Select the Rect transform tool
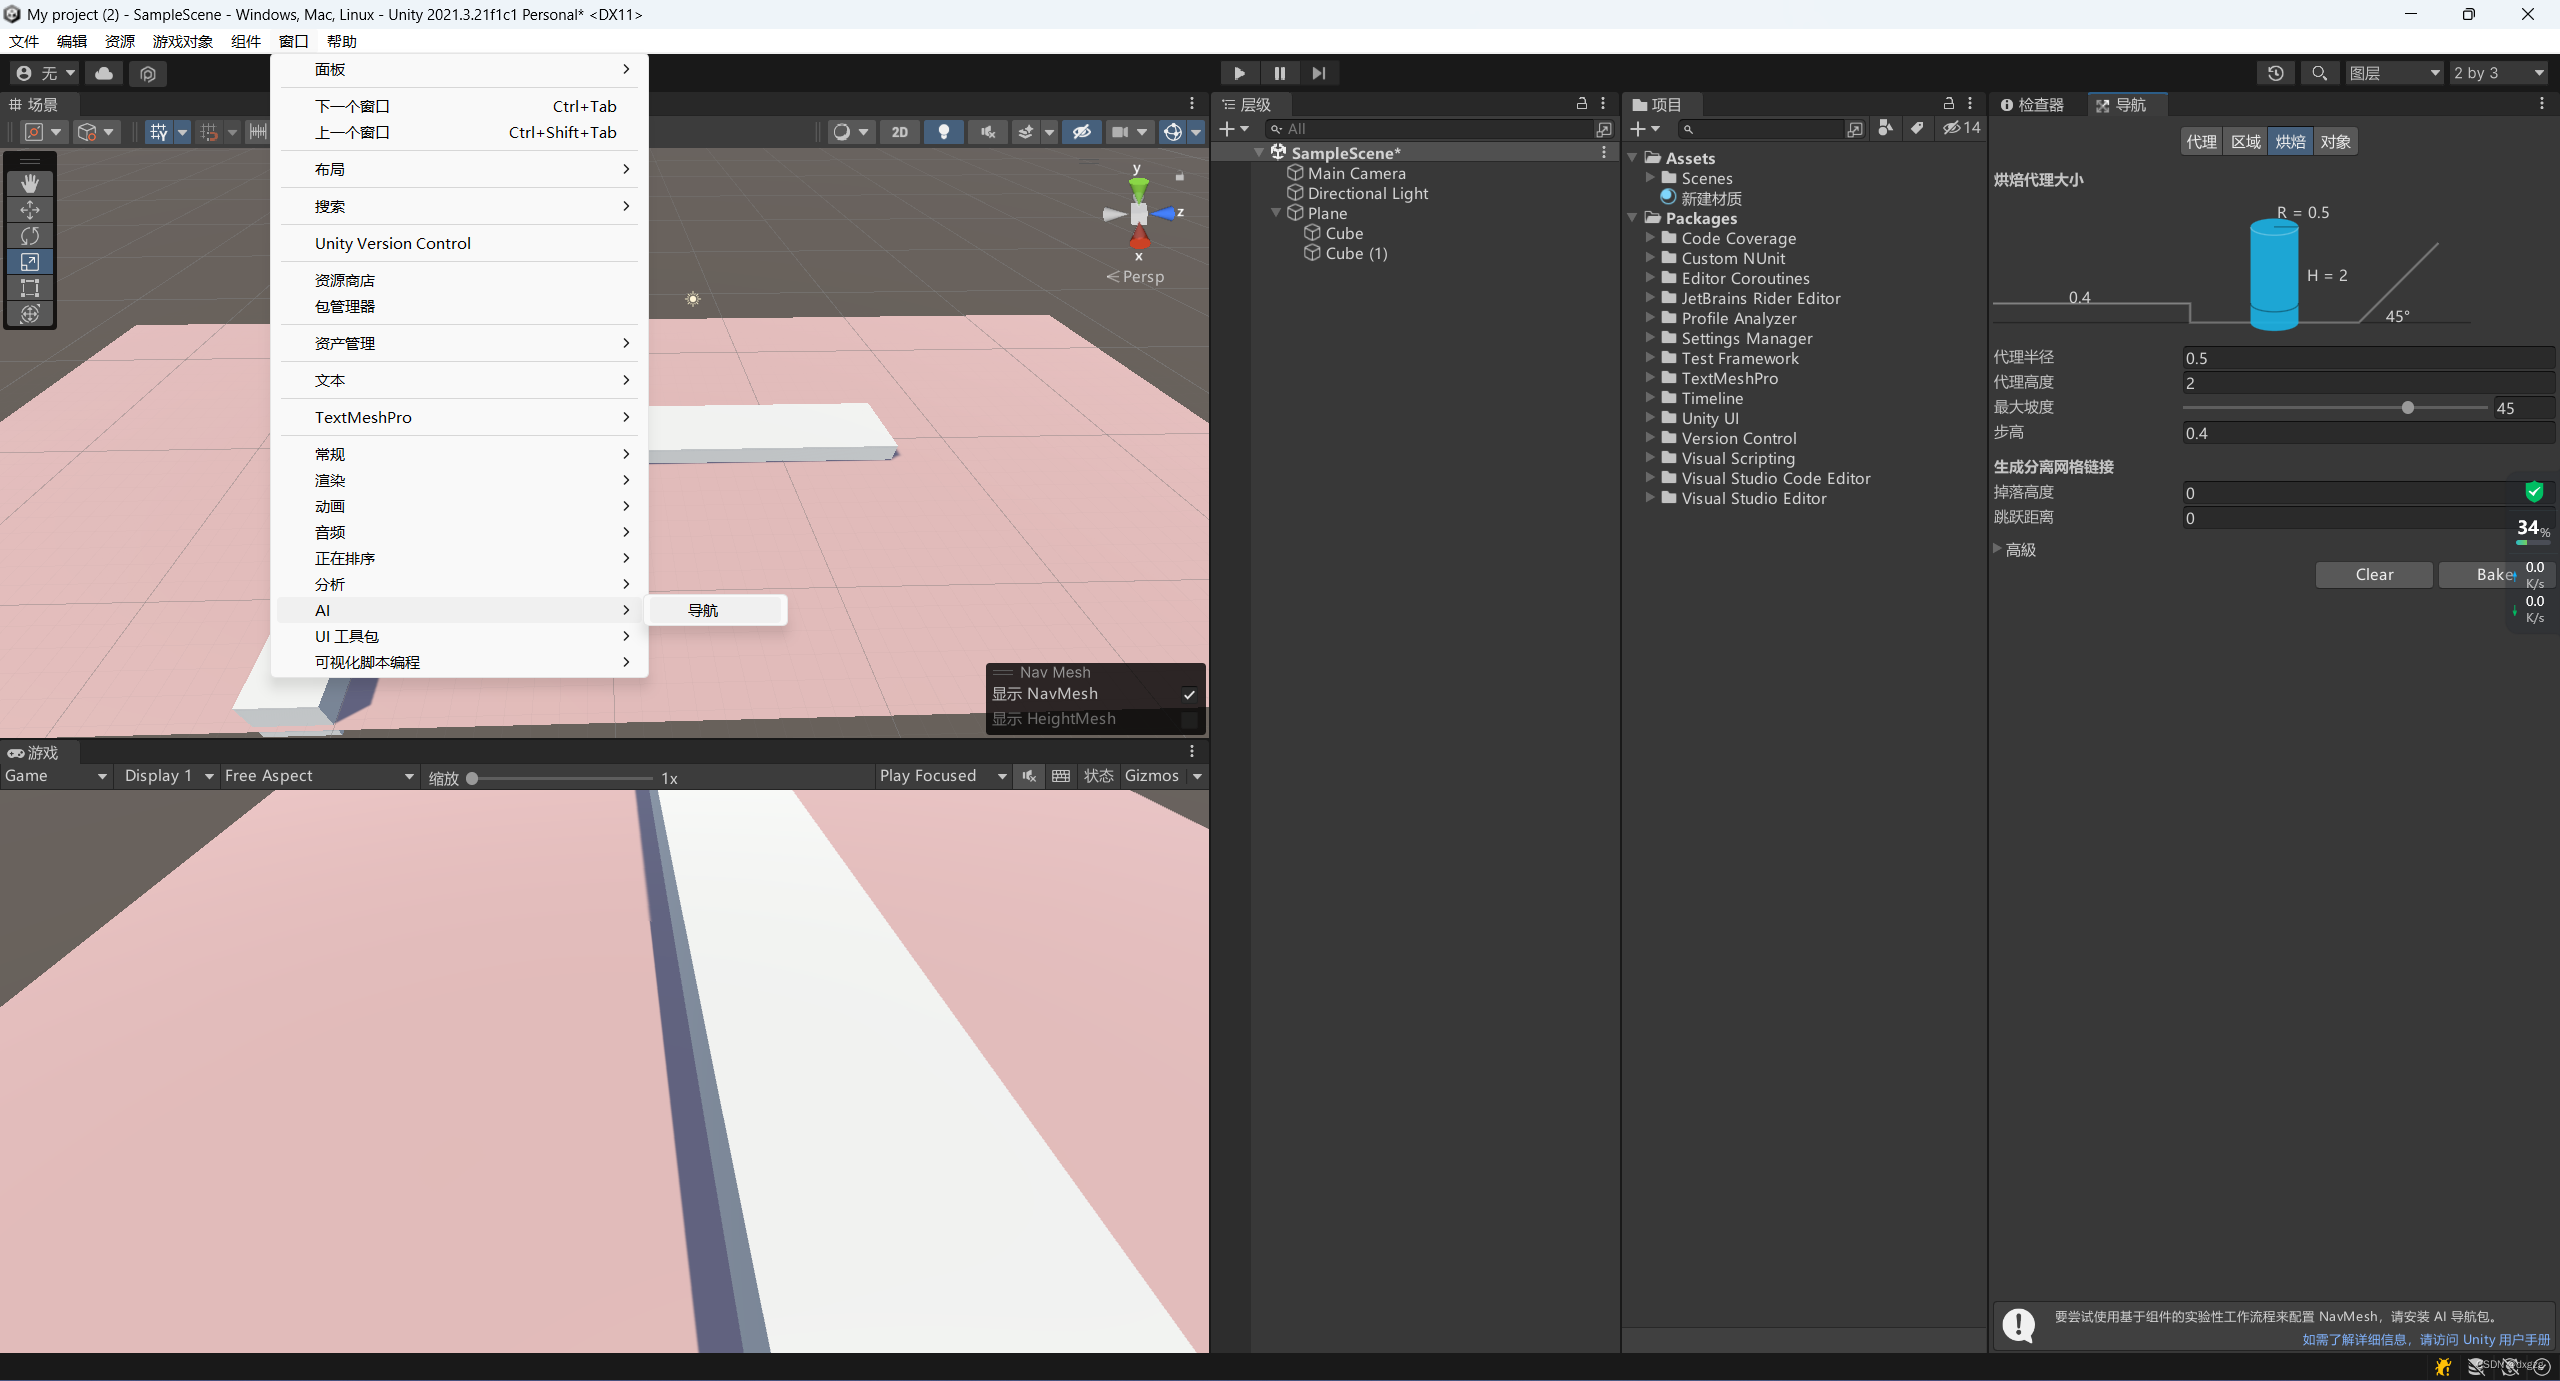Viewport: 2560px width, 1381px height. coord(30,287)
